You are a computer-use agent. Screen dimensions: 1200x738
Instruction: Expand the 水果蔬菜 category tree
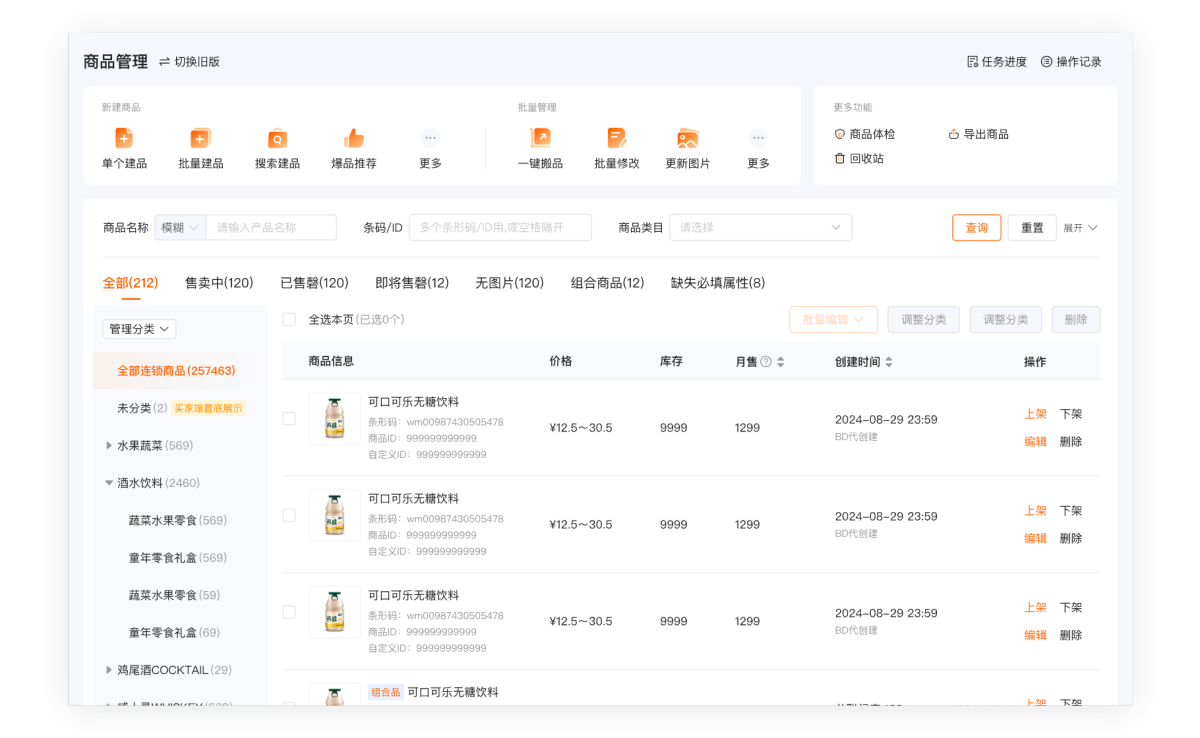click(x=110, y=445)
